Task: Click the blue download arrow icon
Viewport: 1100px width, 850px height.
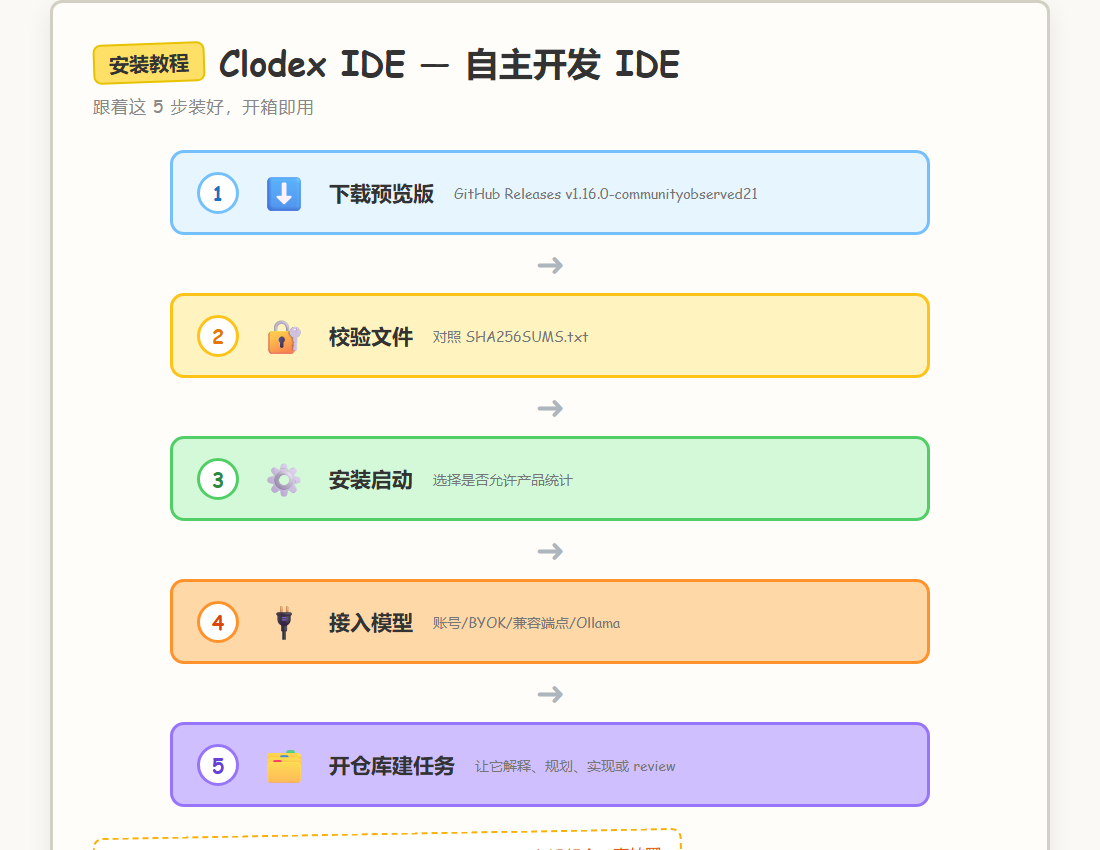Action: coord(284,194)
